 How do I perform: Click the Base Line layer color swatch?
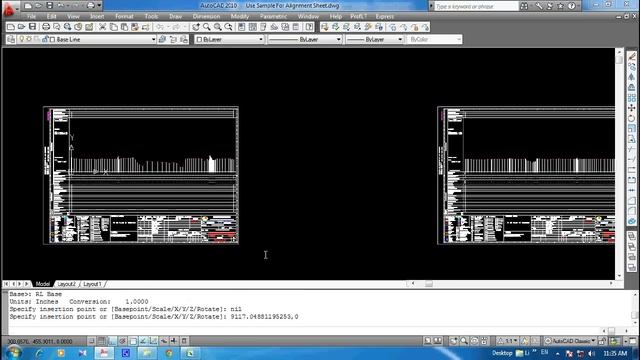52,40
